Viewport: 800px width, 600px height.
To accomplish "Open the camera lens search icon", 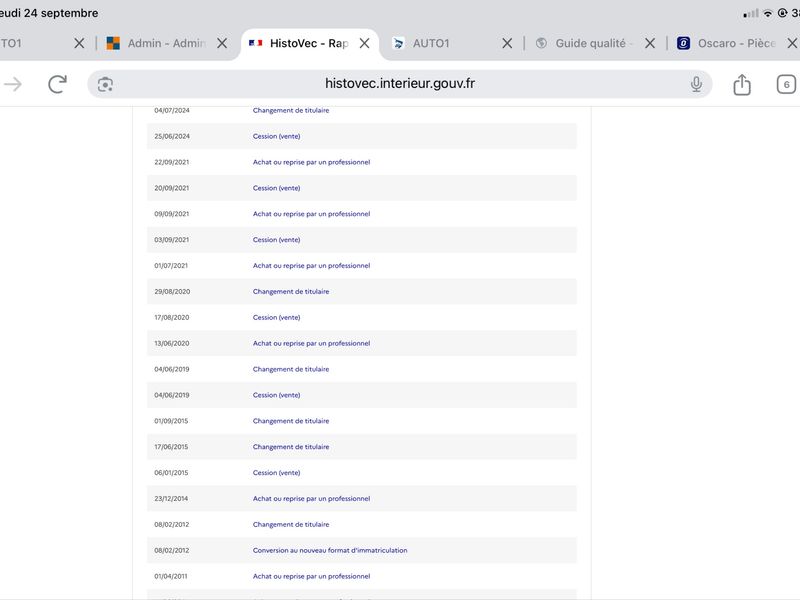I will pos(105,85).
